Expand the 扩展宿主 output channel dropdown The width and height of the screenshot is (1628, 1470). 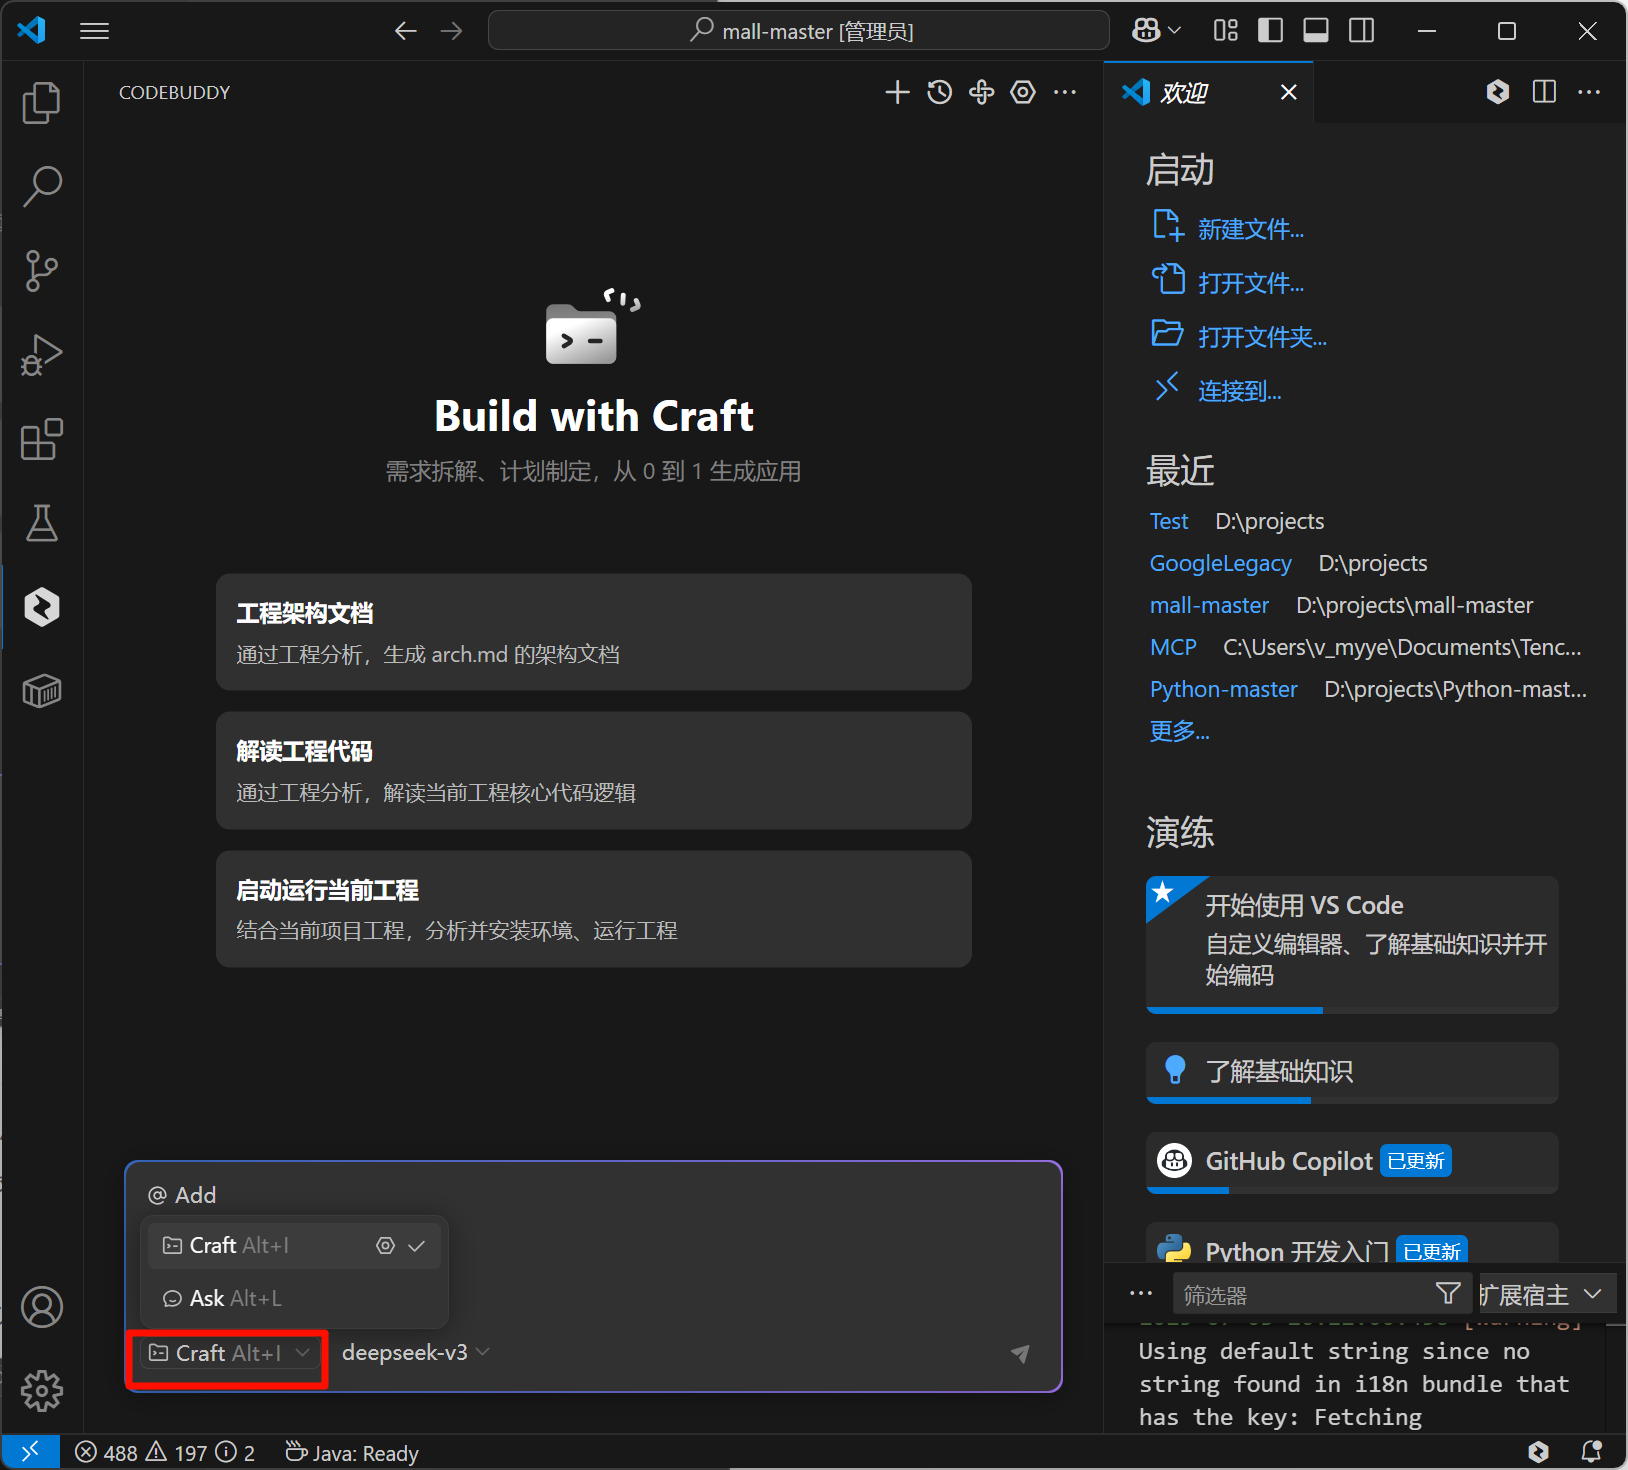pos(1540,1295)
